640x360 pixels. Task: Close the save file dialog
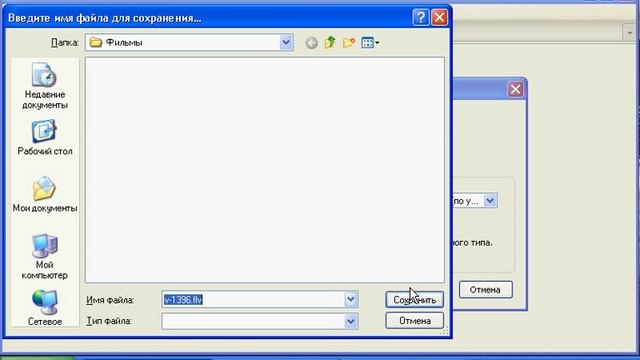pyautogui.click(x=439, y=18)
